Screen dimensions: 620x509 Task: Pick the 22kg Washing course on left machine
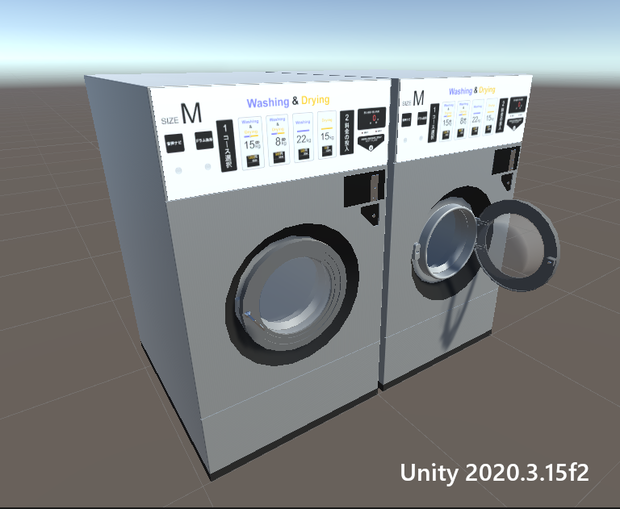(x=302, y=137)
